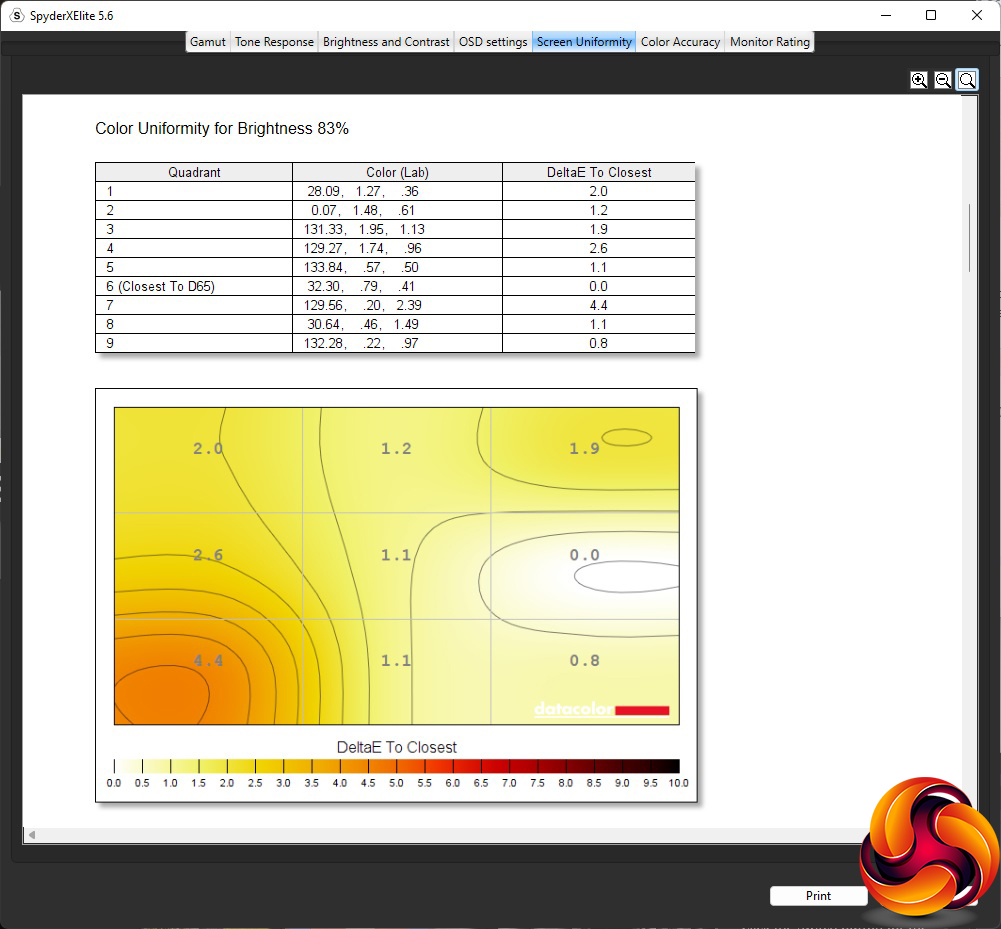Image resolution: width=1001 pixels, height=929 pixels.
Task: Click the 4.4 label on the uniformity map
Action: click(x=208, y=661)
